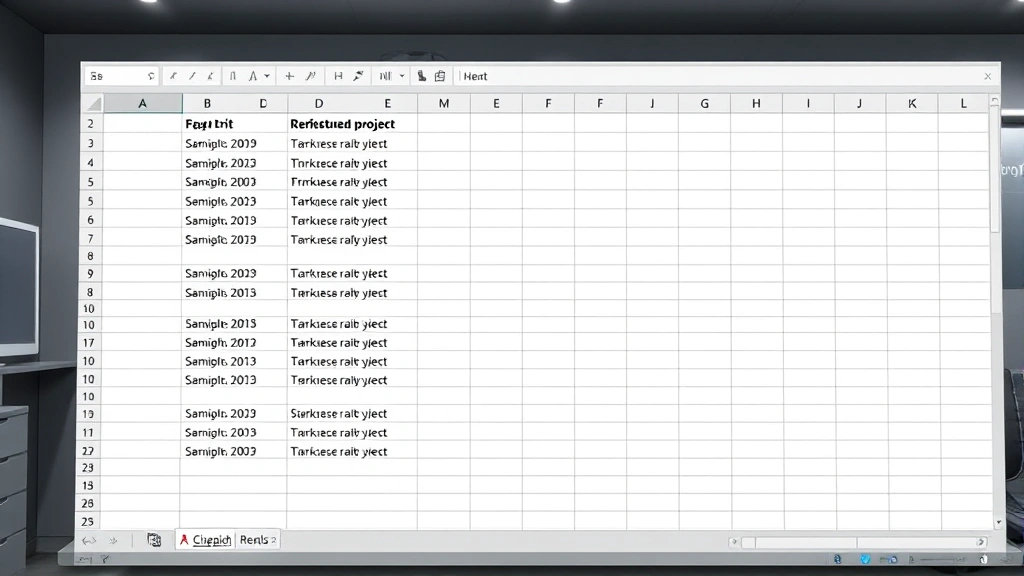Click the paste clipboard icon in toolbar
1024x576 pixels.
[440, 76]
